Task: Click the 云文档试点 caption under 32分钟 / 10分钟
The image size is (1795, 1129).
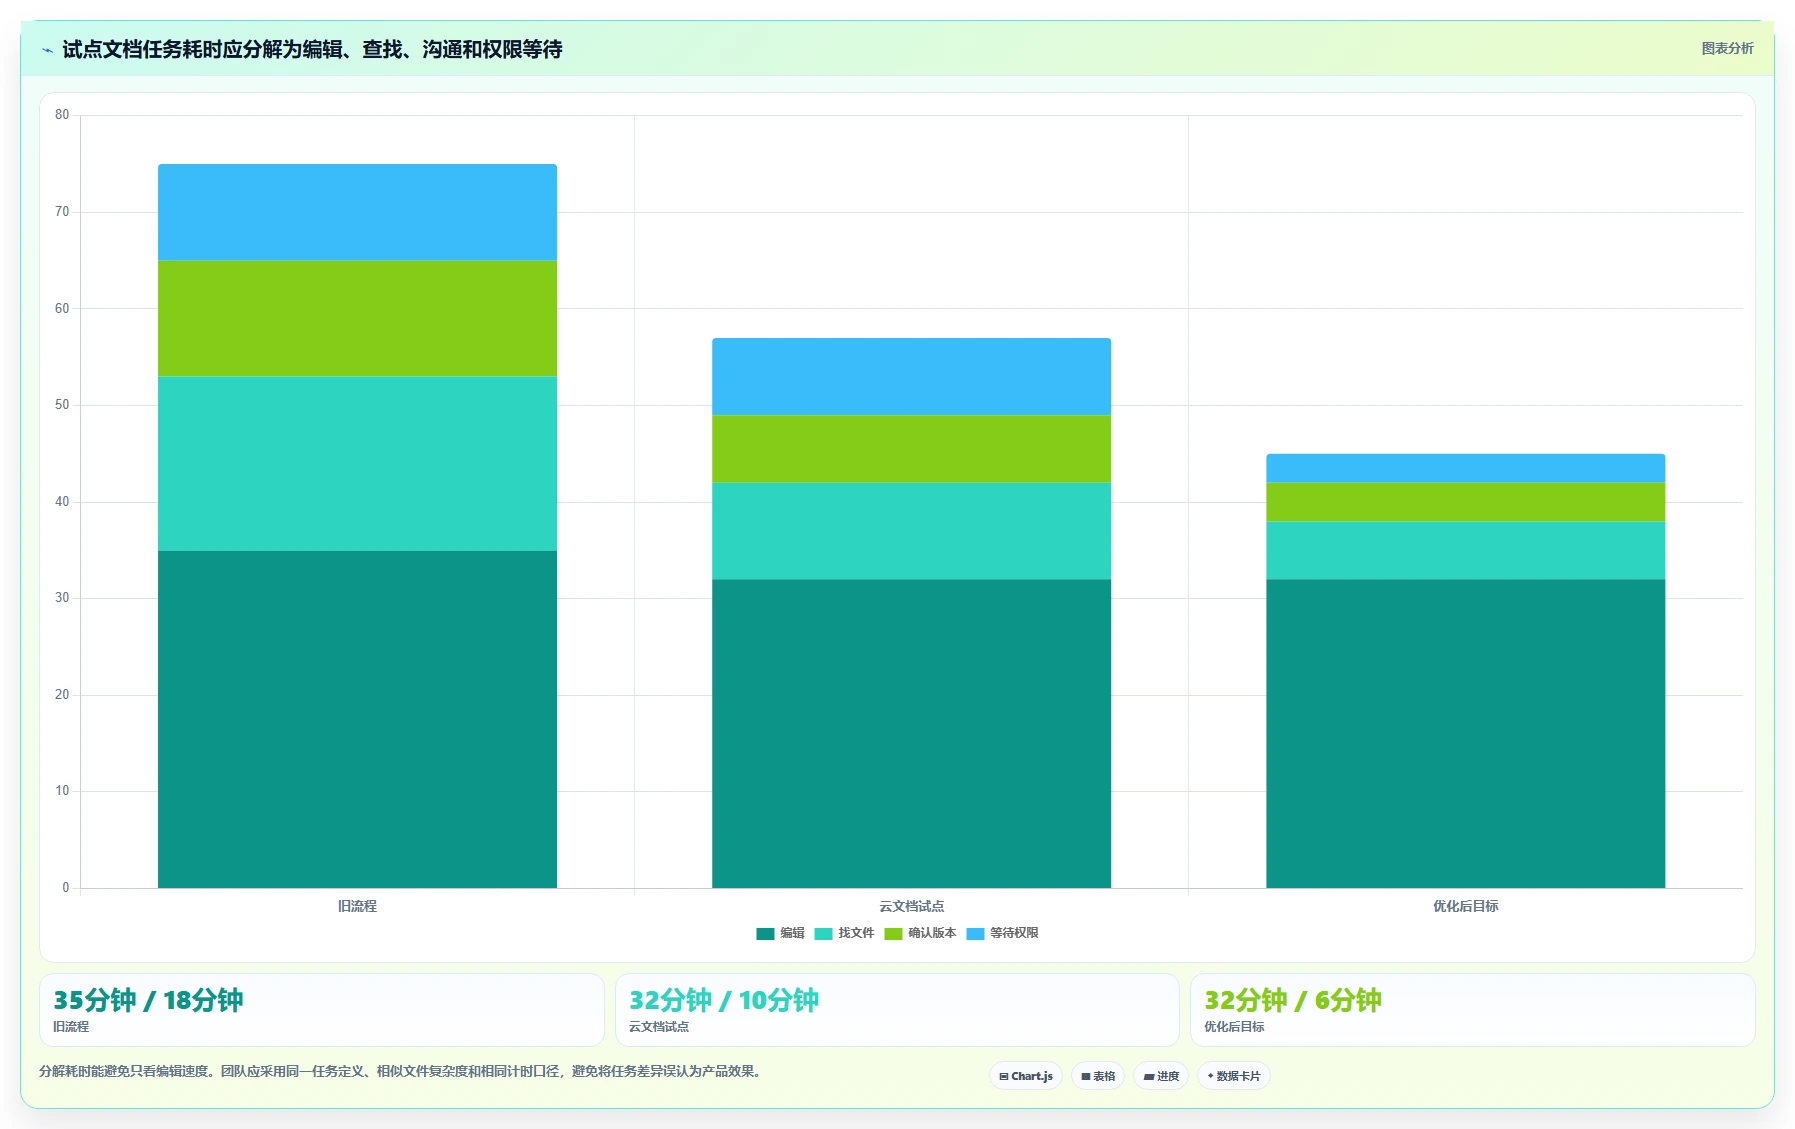Action: coord(658,1027)
